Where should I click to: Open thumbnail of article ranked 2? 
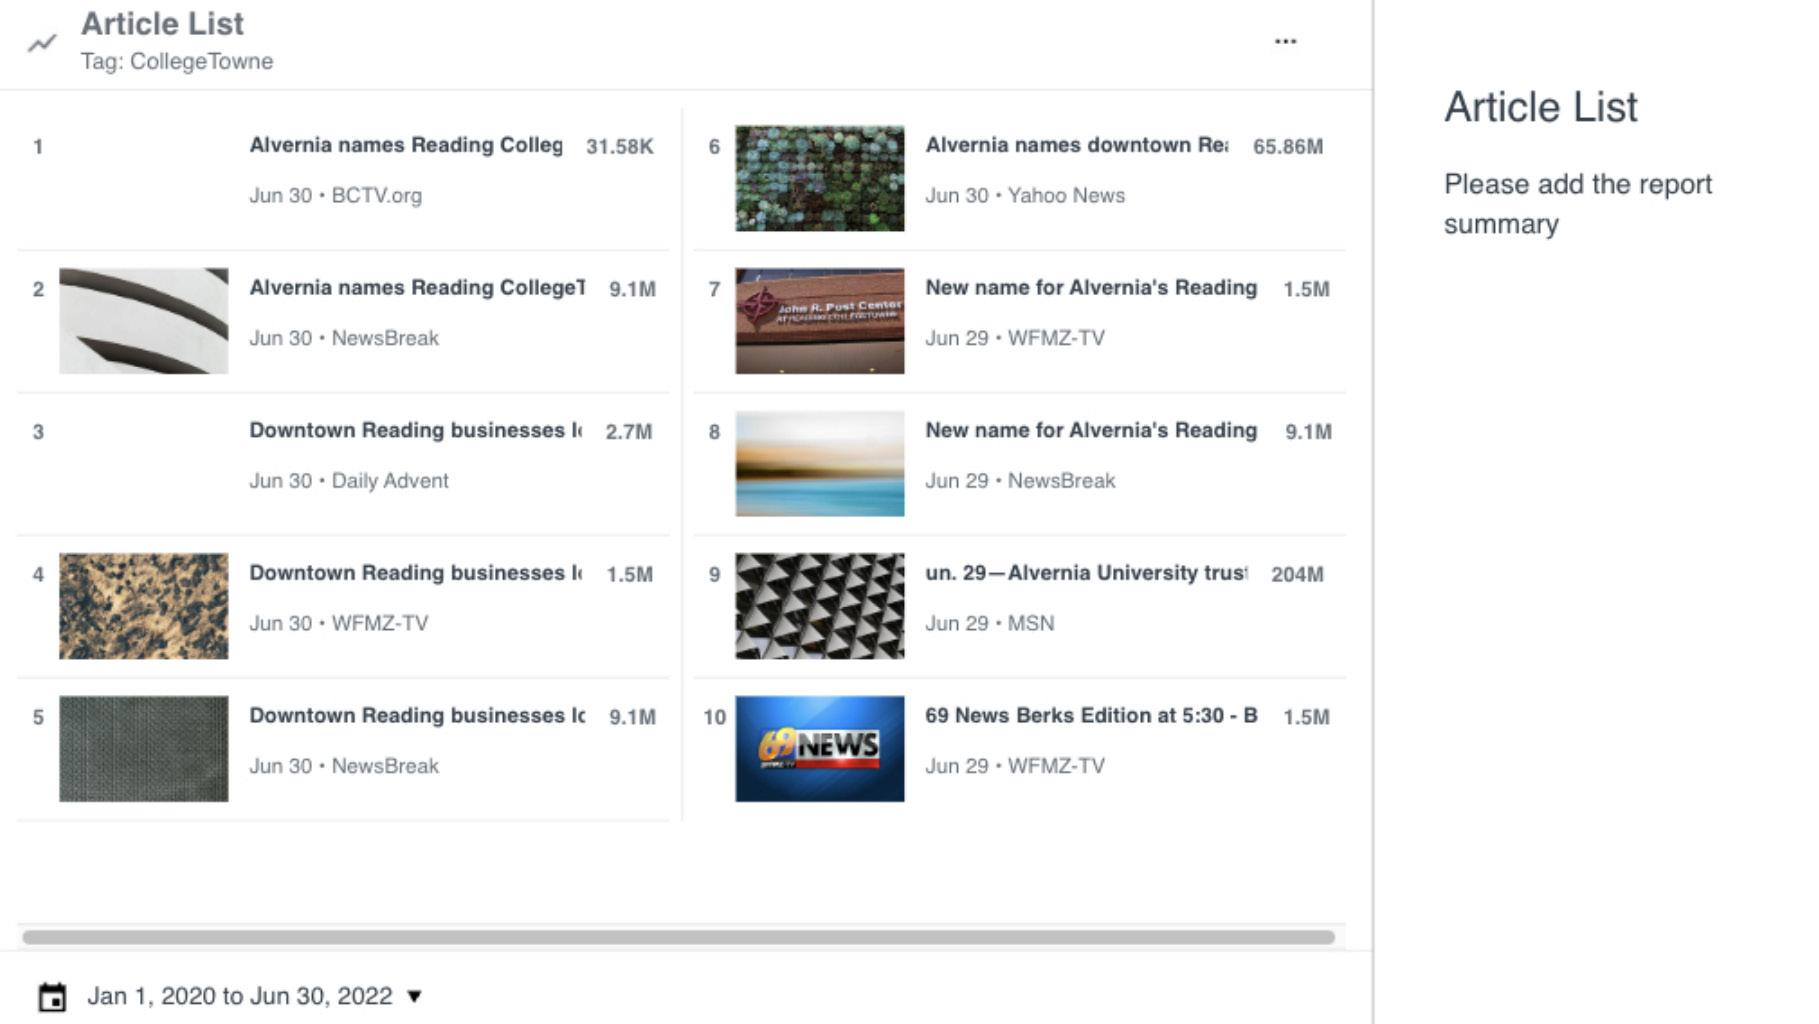(144, 321)
